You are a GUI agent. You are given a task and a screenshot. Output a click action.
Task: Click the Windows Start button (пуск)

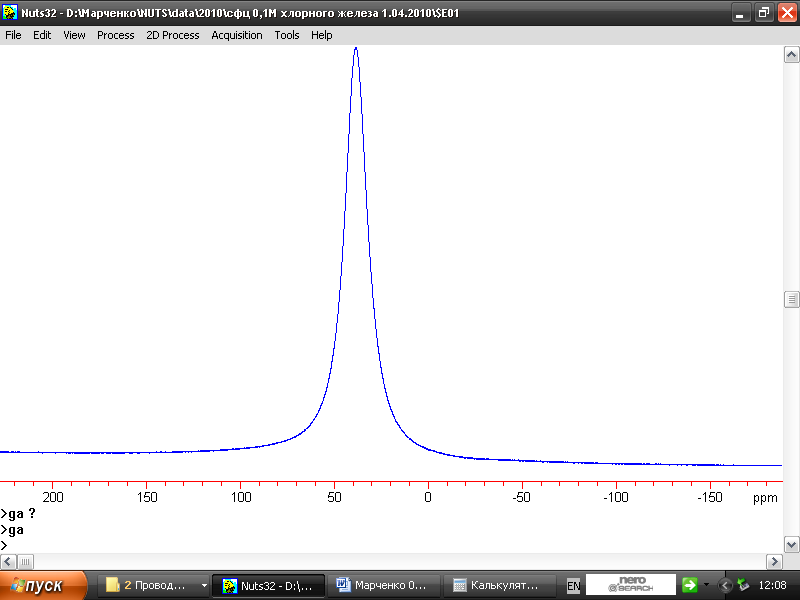pos(43,585)
